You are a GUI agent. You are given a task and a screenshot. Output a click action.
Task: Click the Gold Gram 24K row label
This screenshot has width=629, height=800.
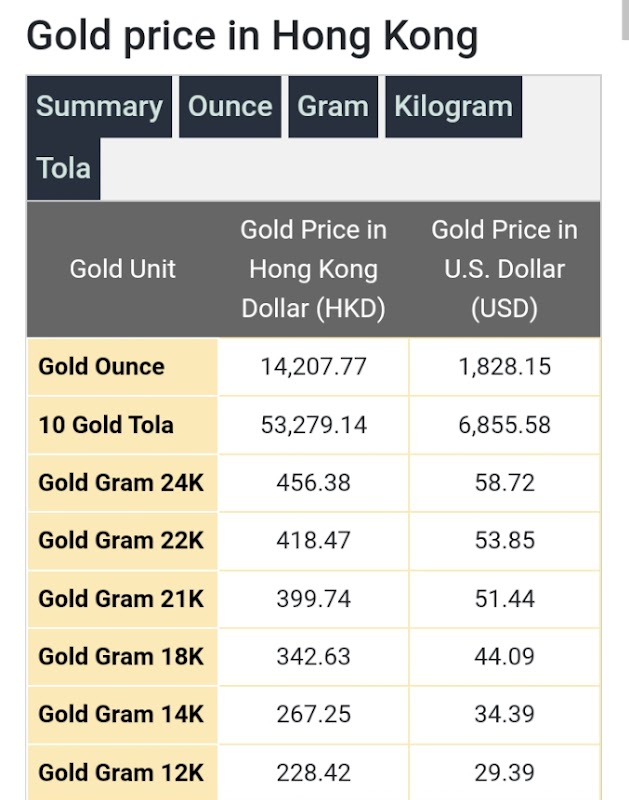click(x=122, y=483)
